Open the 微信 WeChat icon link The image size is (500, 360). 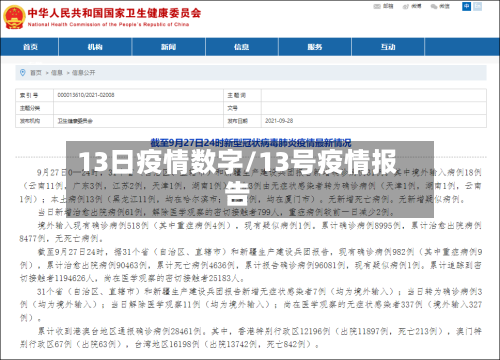[440, 6]
